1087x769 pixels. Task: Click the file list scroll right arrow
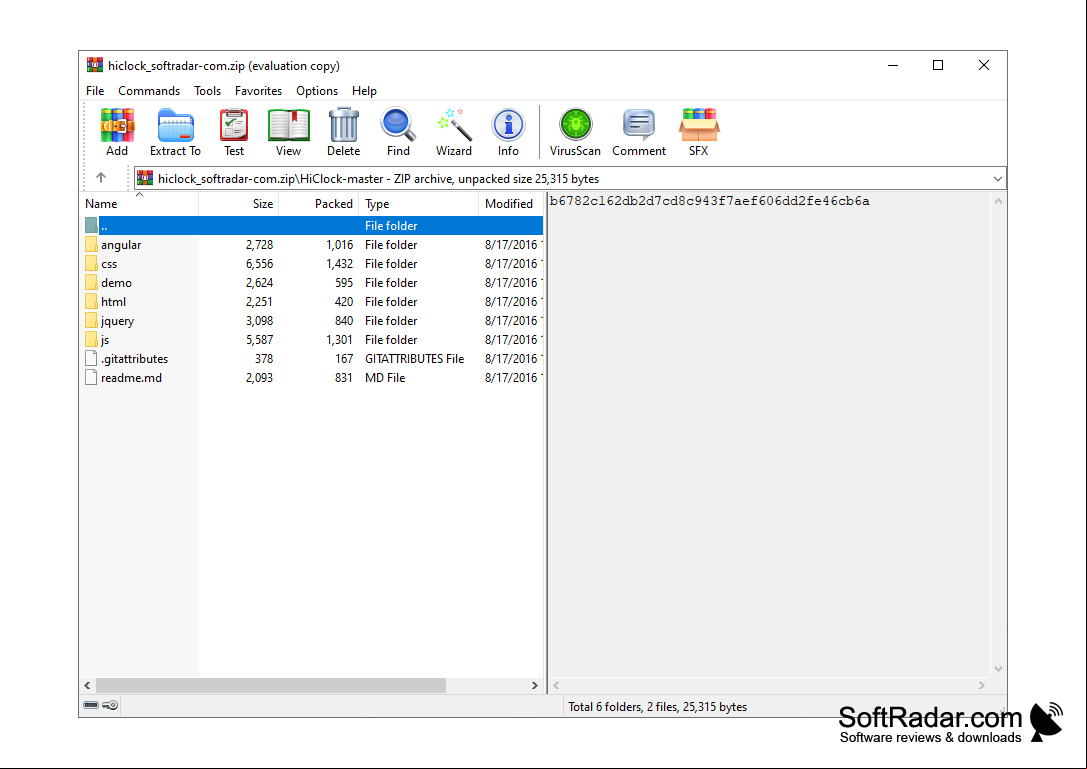pos(534,685)
